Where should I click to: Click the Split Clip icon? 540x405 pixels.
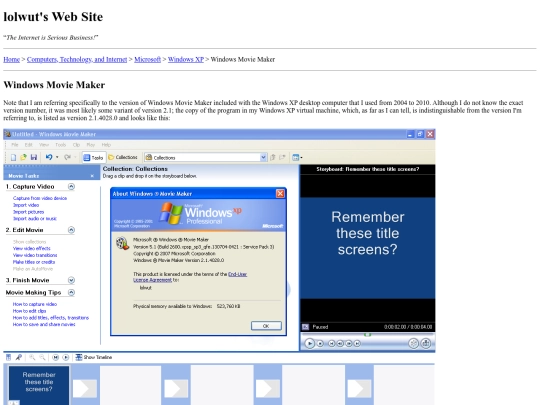pos(413,343)
